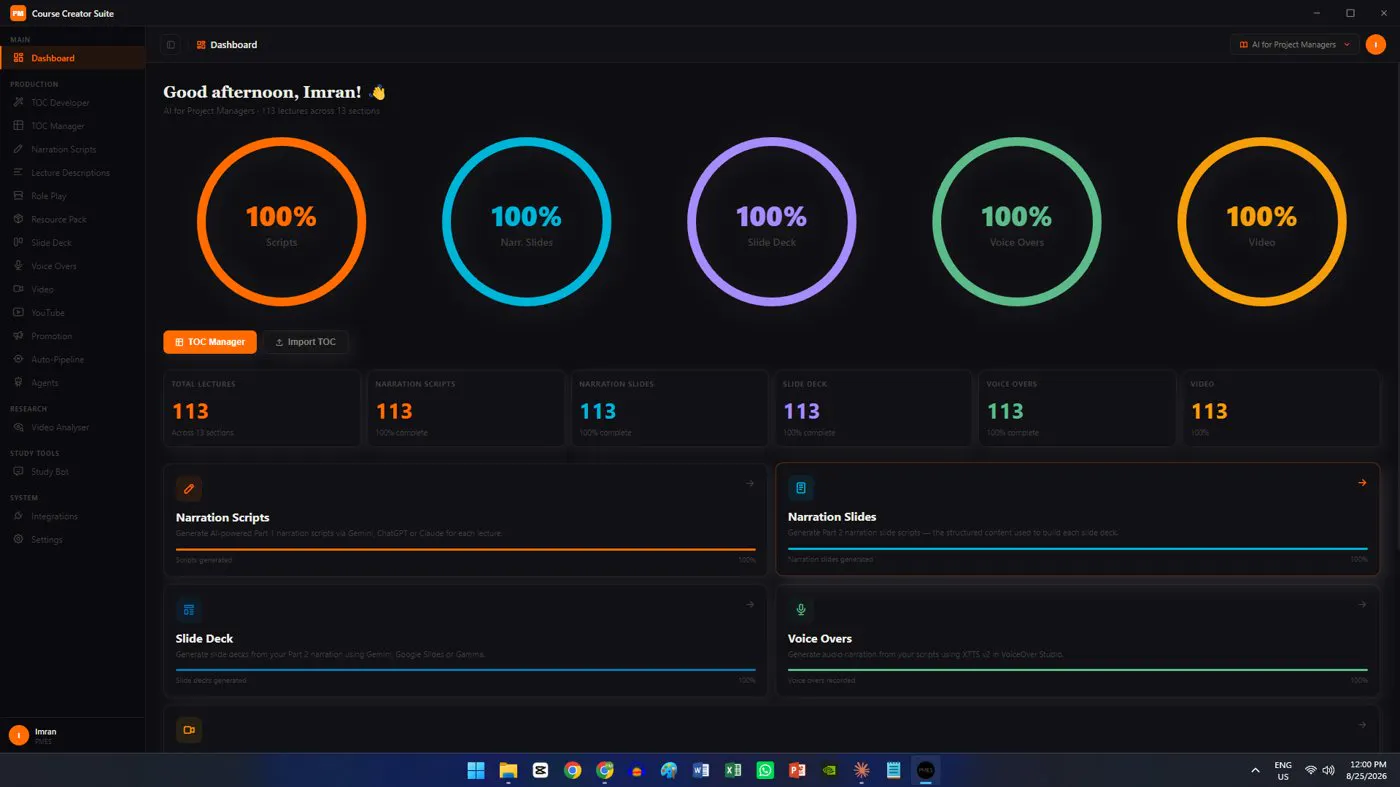This screenshot has height=787, width=1400.
Task: Click the Import TOC button
Action: 306,342
